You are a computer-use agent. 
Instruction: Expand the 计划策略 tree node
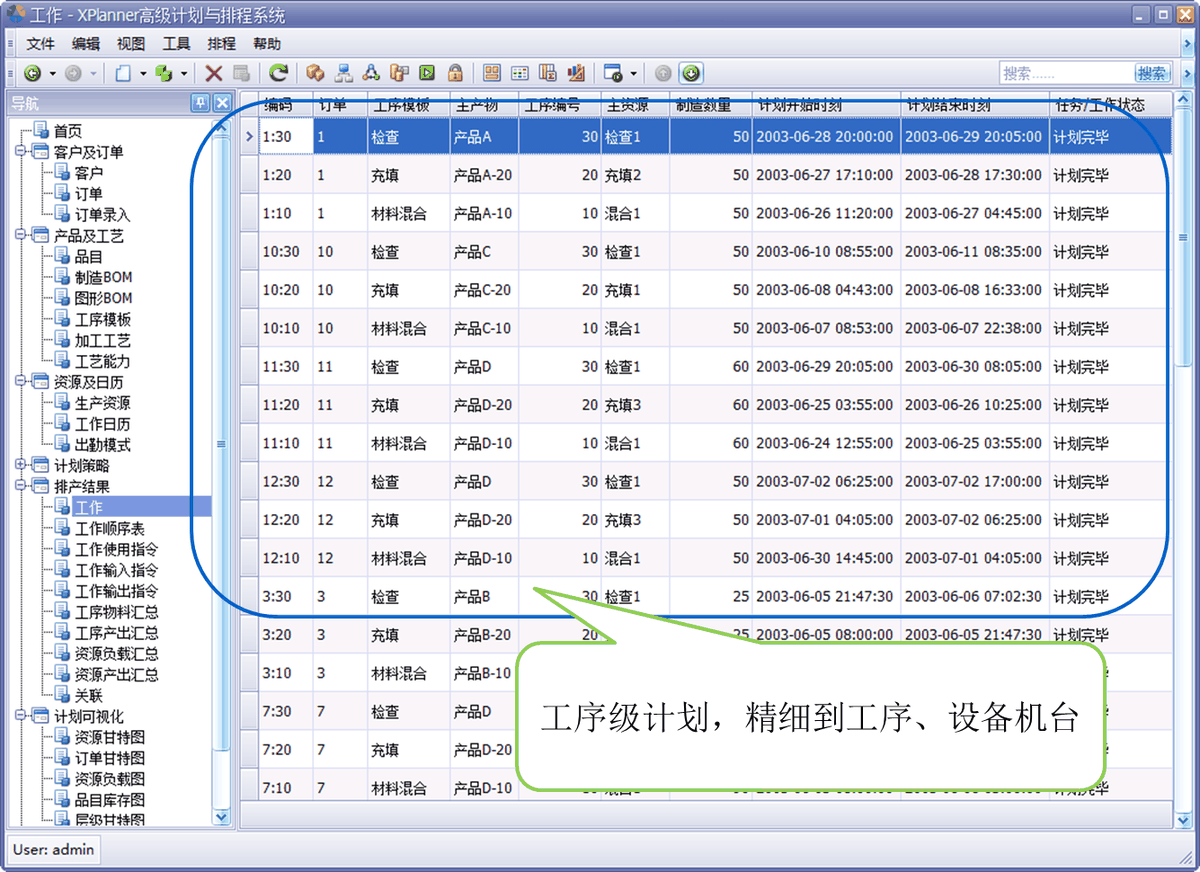20,466
